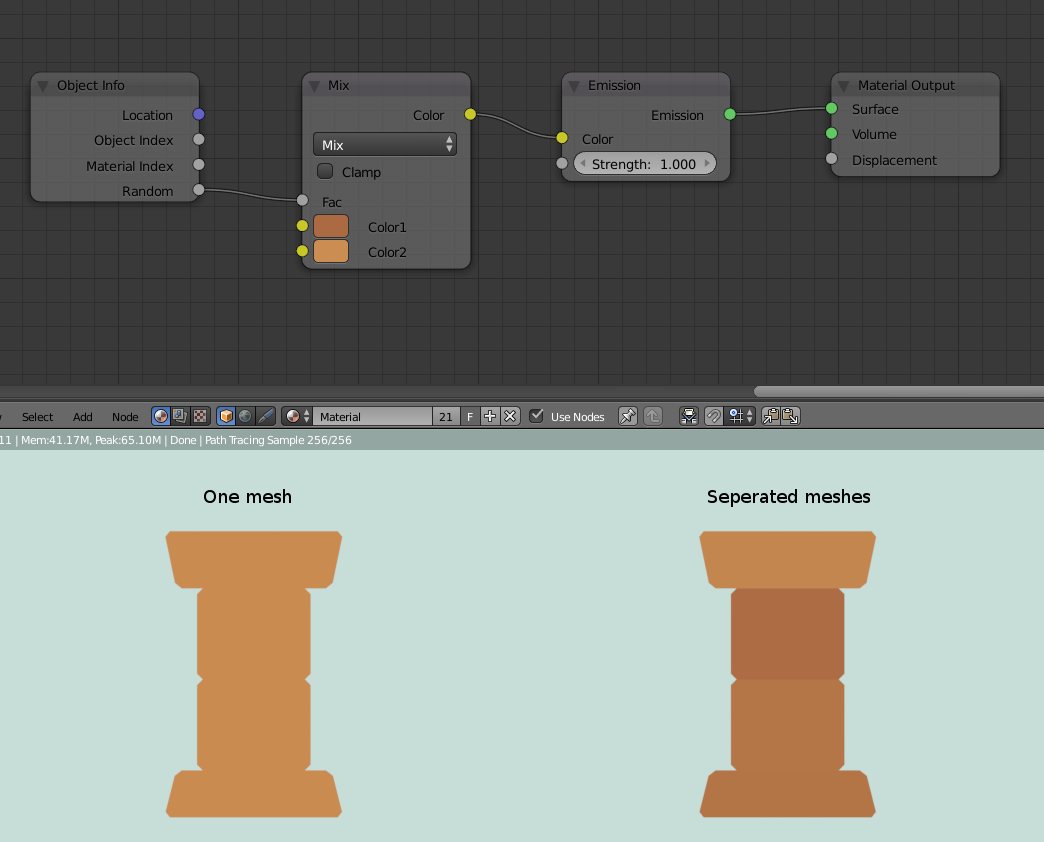Viewport: 1044px width, 842px height.
Task: Click the Strength value field
Action: click(x=645, y=164)
